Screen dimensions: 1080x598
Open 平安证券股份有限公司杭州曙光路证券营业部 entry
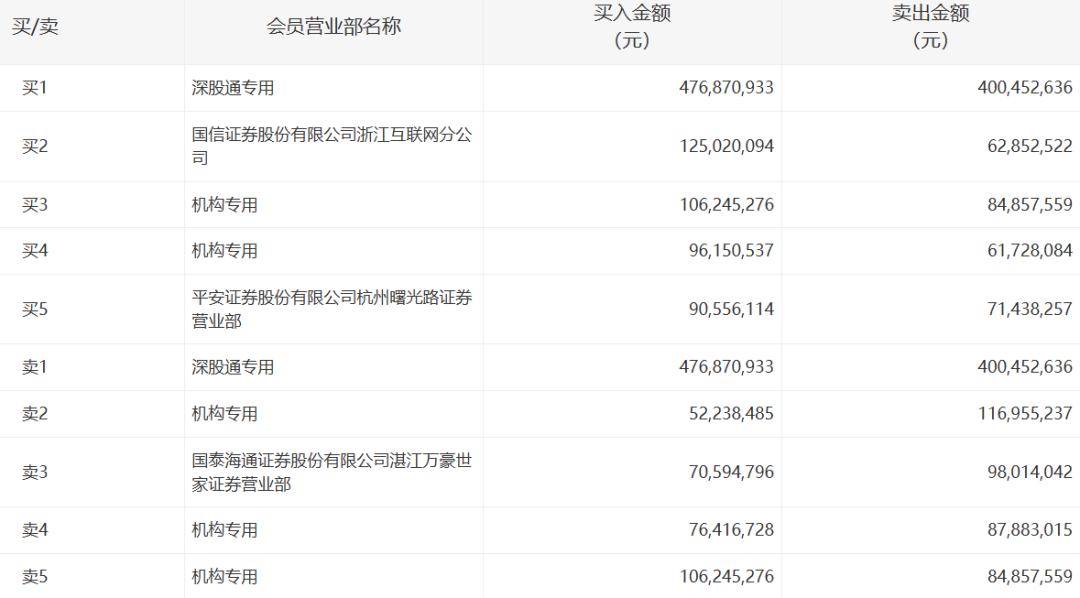click(x=332, y=309)
